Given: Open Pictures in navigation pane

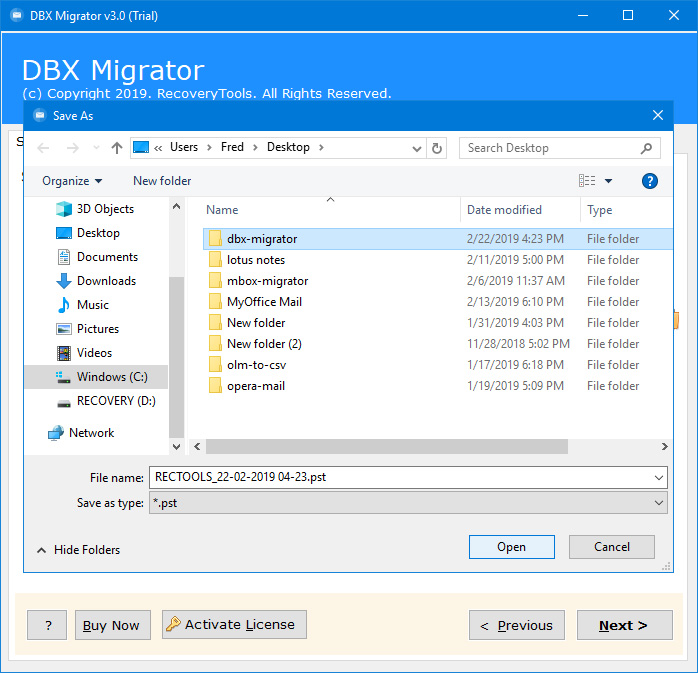Looking at the screenshot, I should (87, 329).
